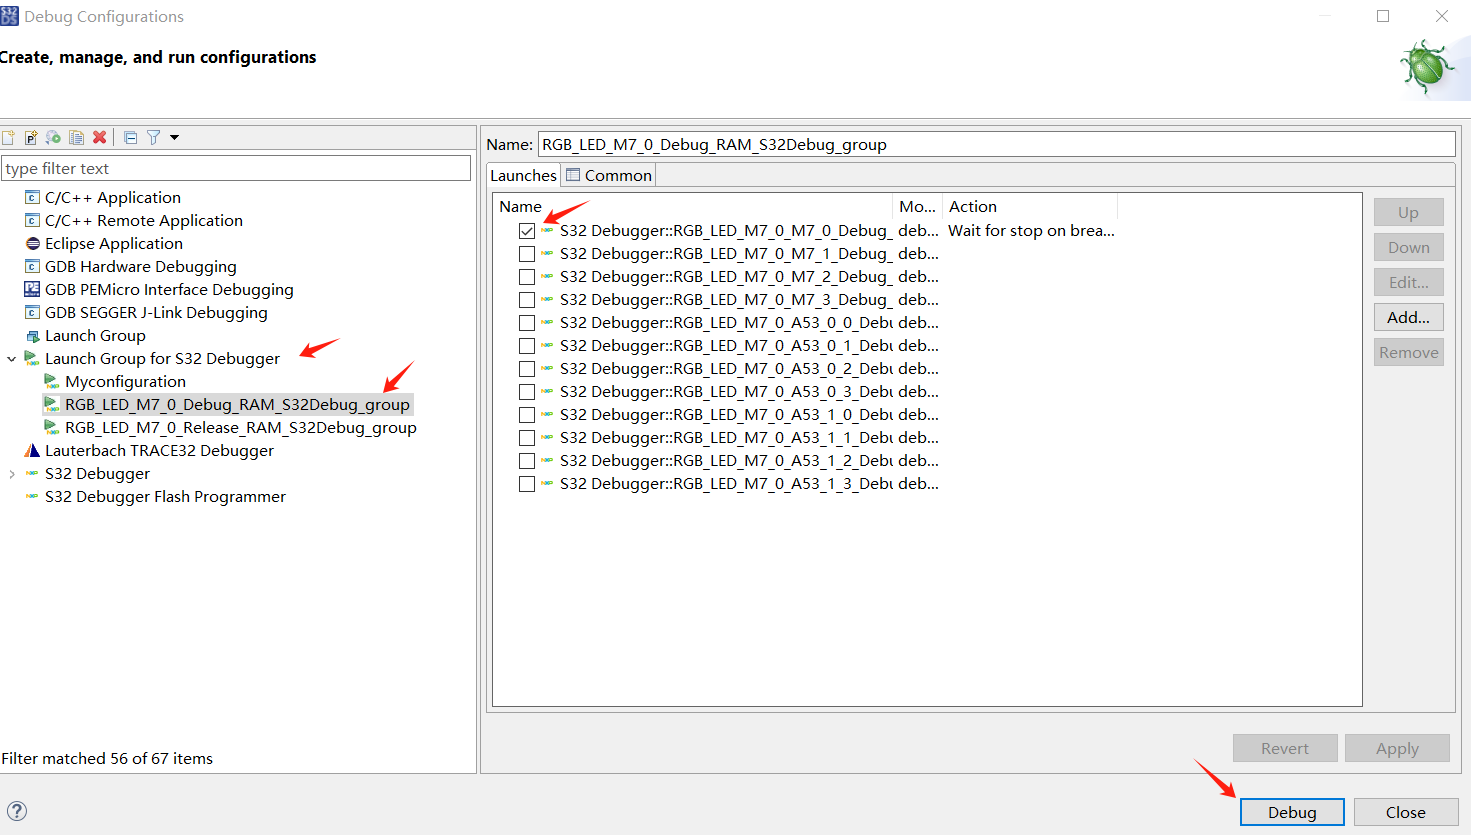Delete the selected launch configuration
1471x835 pixels.
tap(100, 137)
